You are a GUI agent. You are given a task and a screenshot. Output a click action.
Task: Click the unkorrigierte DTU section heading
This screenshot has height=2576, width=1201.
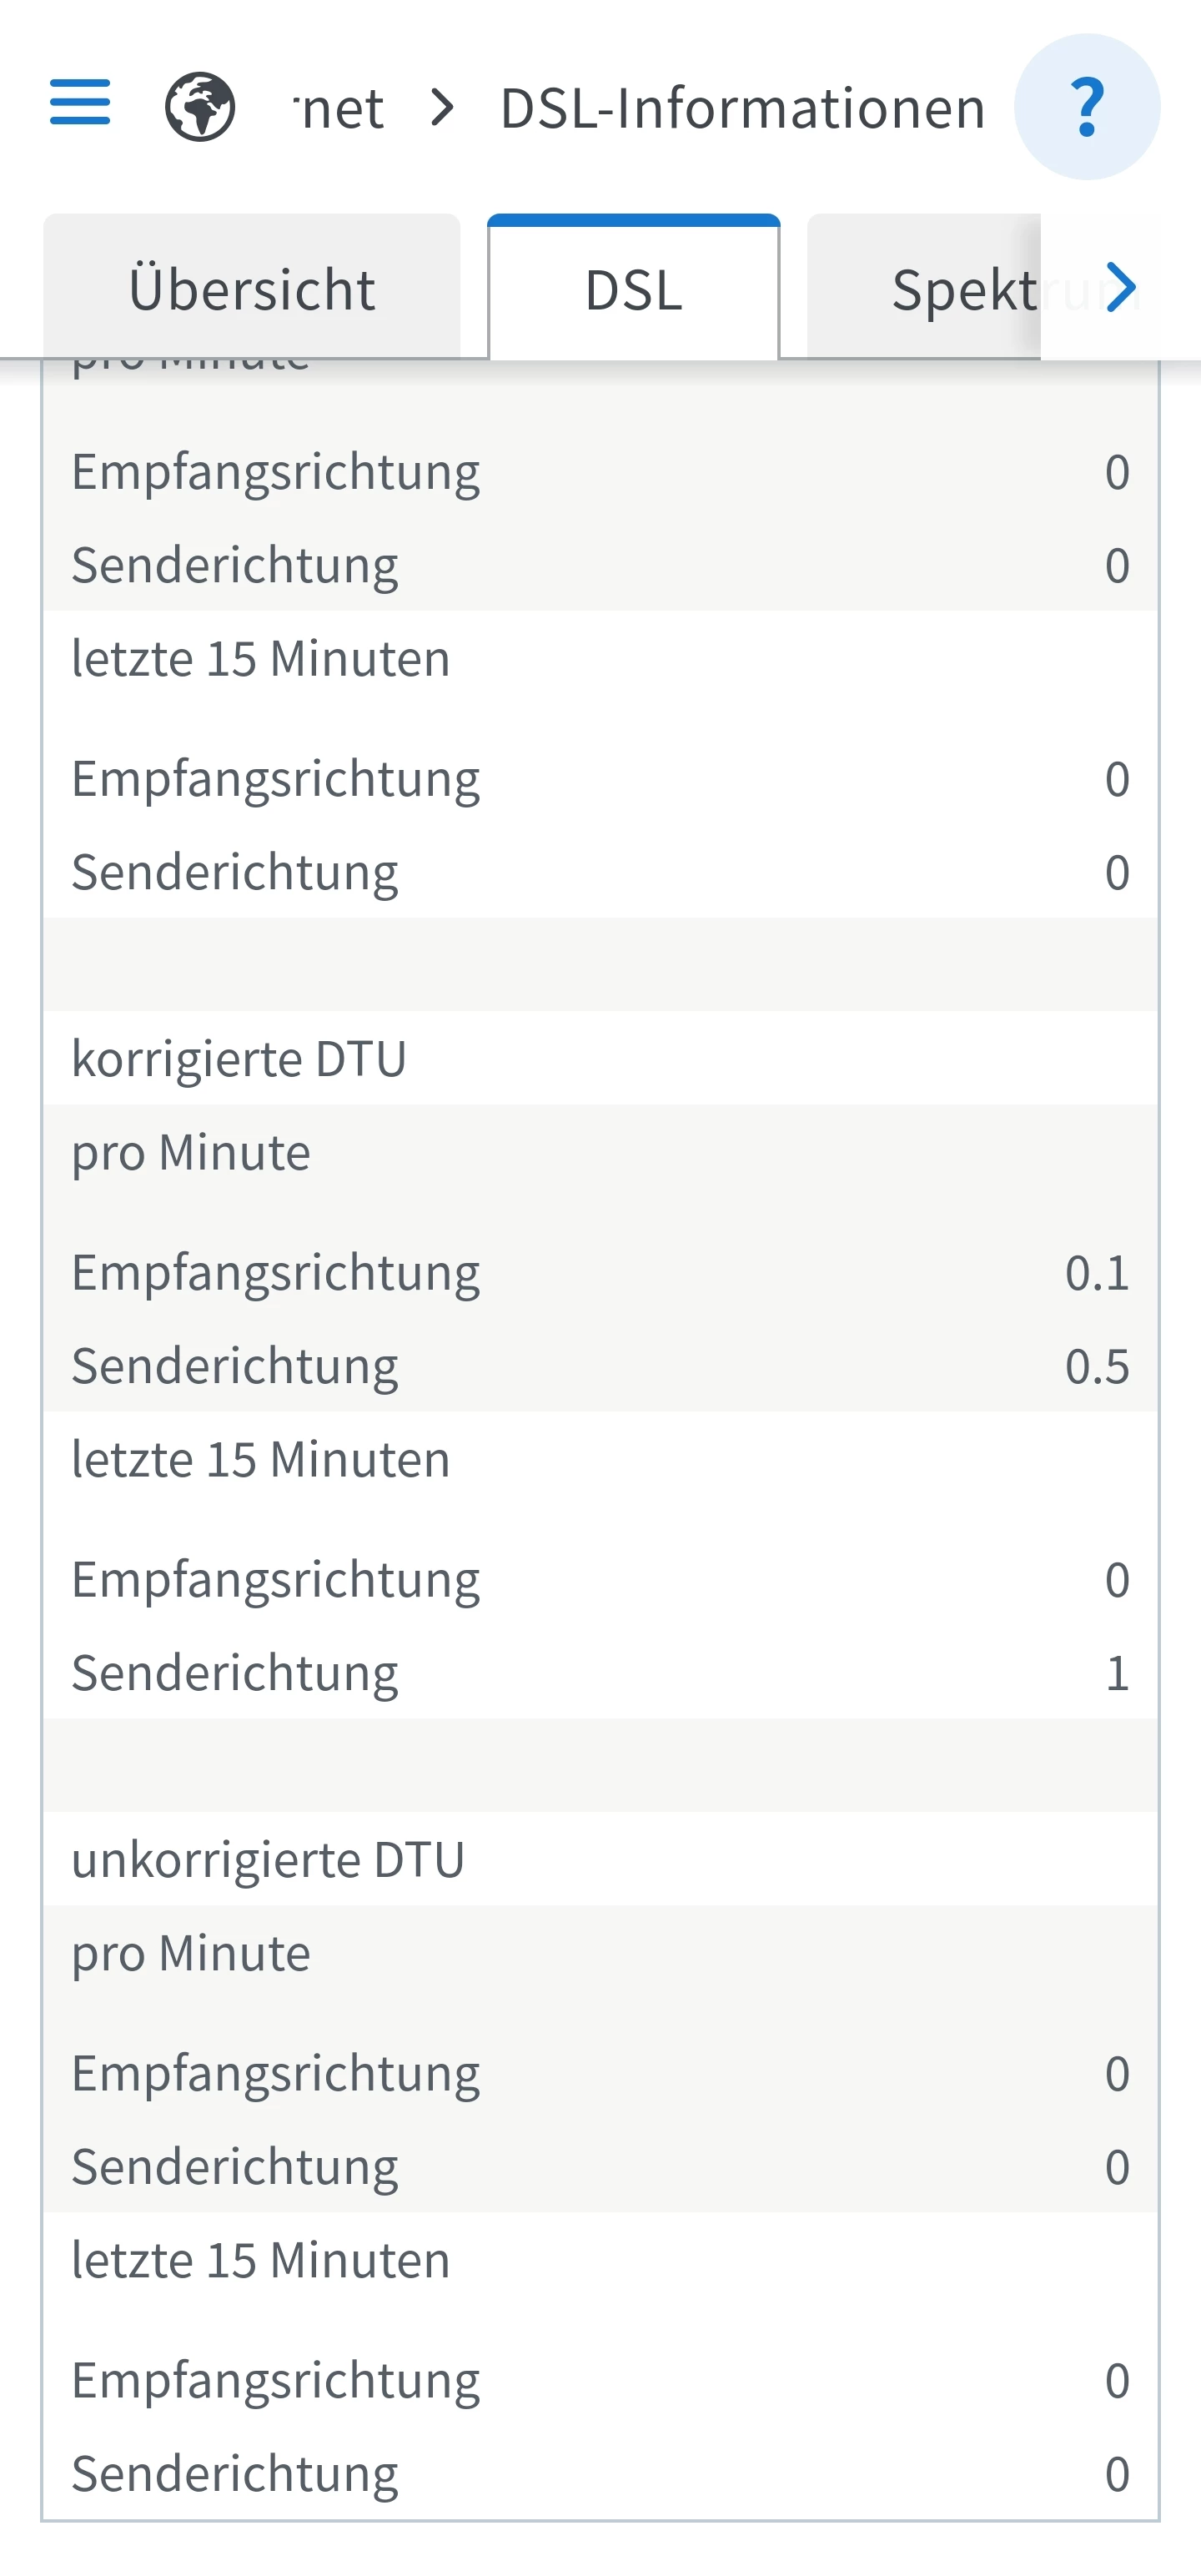coord(268,1860)
